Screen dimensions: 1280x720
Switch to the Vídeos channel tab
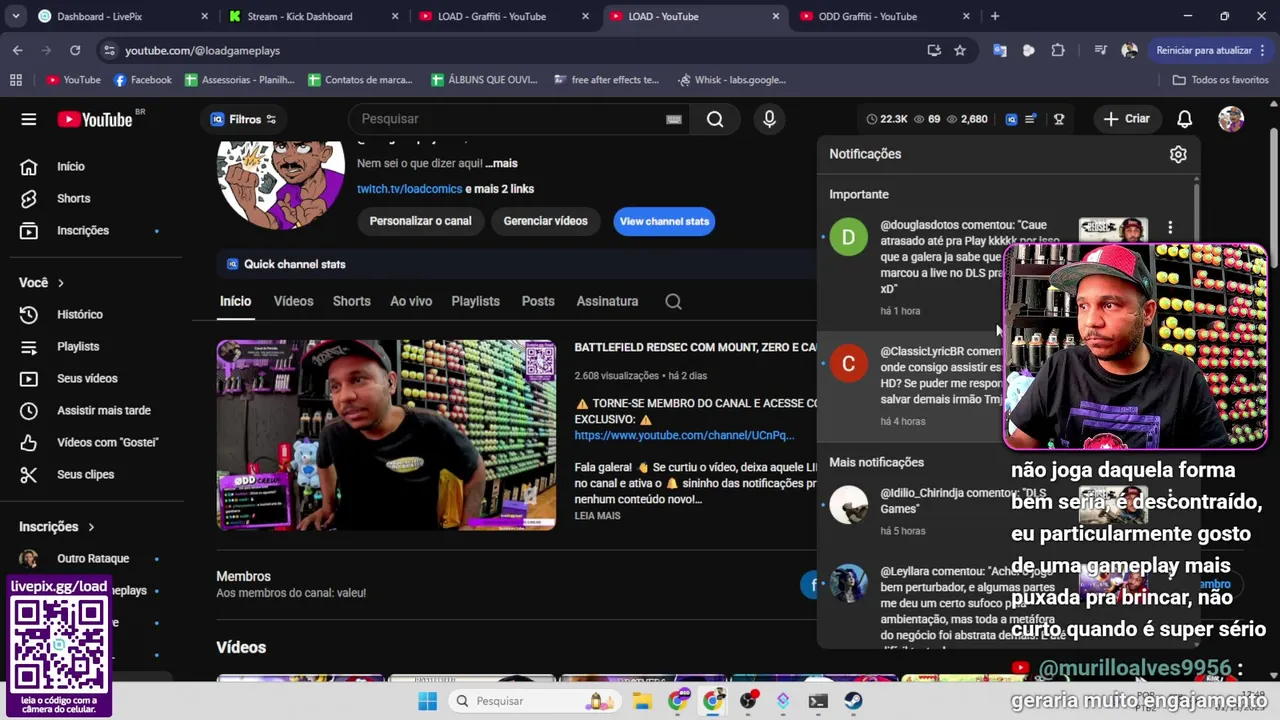click(x=293, y=301)
